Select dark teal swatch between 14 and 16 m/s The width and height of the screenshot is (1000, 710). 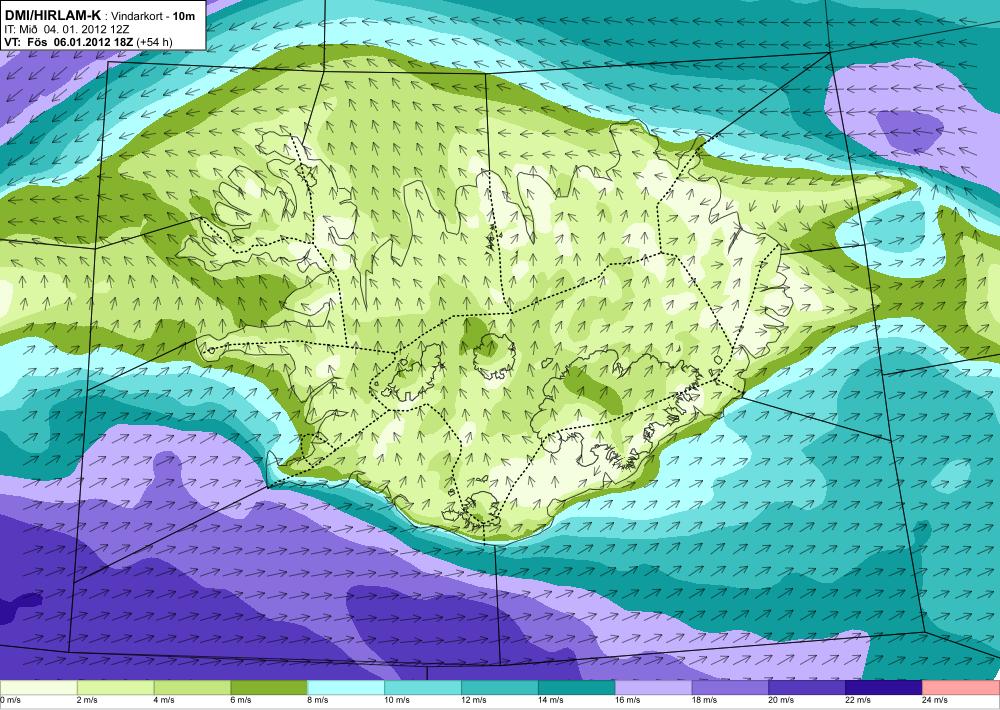coord(577,687)
